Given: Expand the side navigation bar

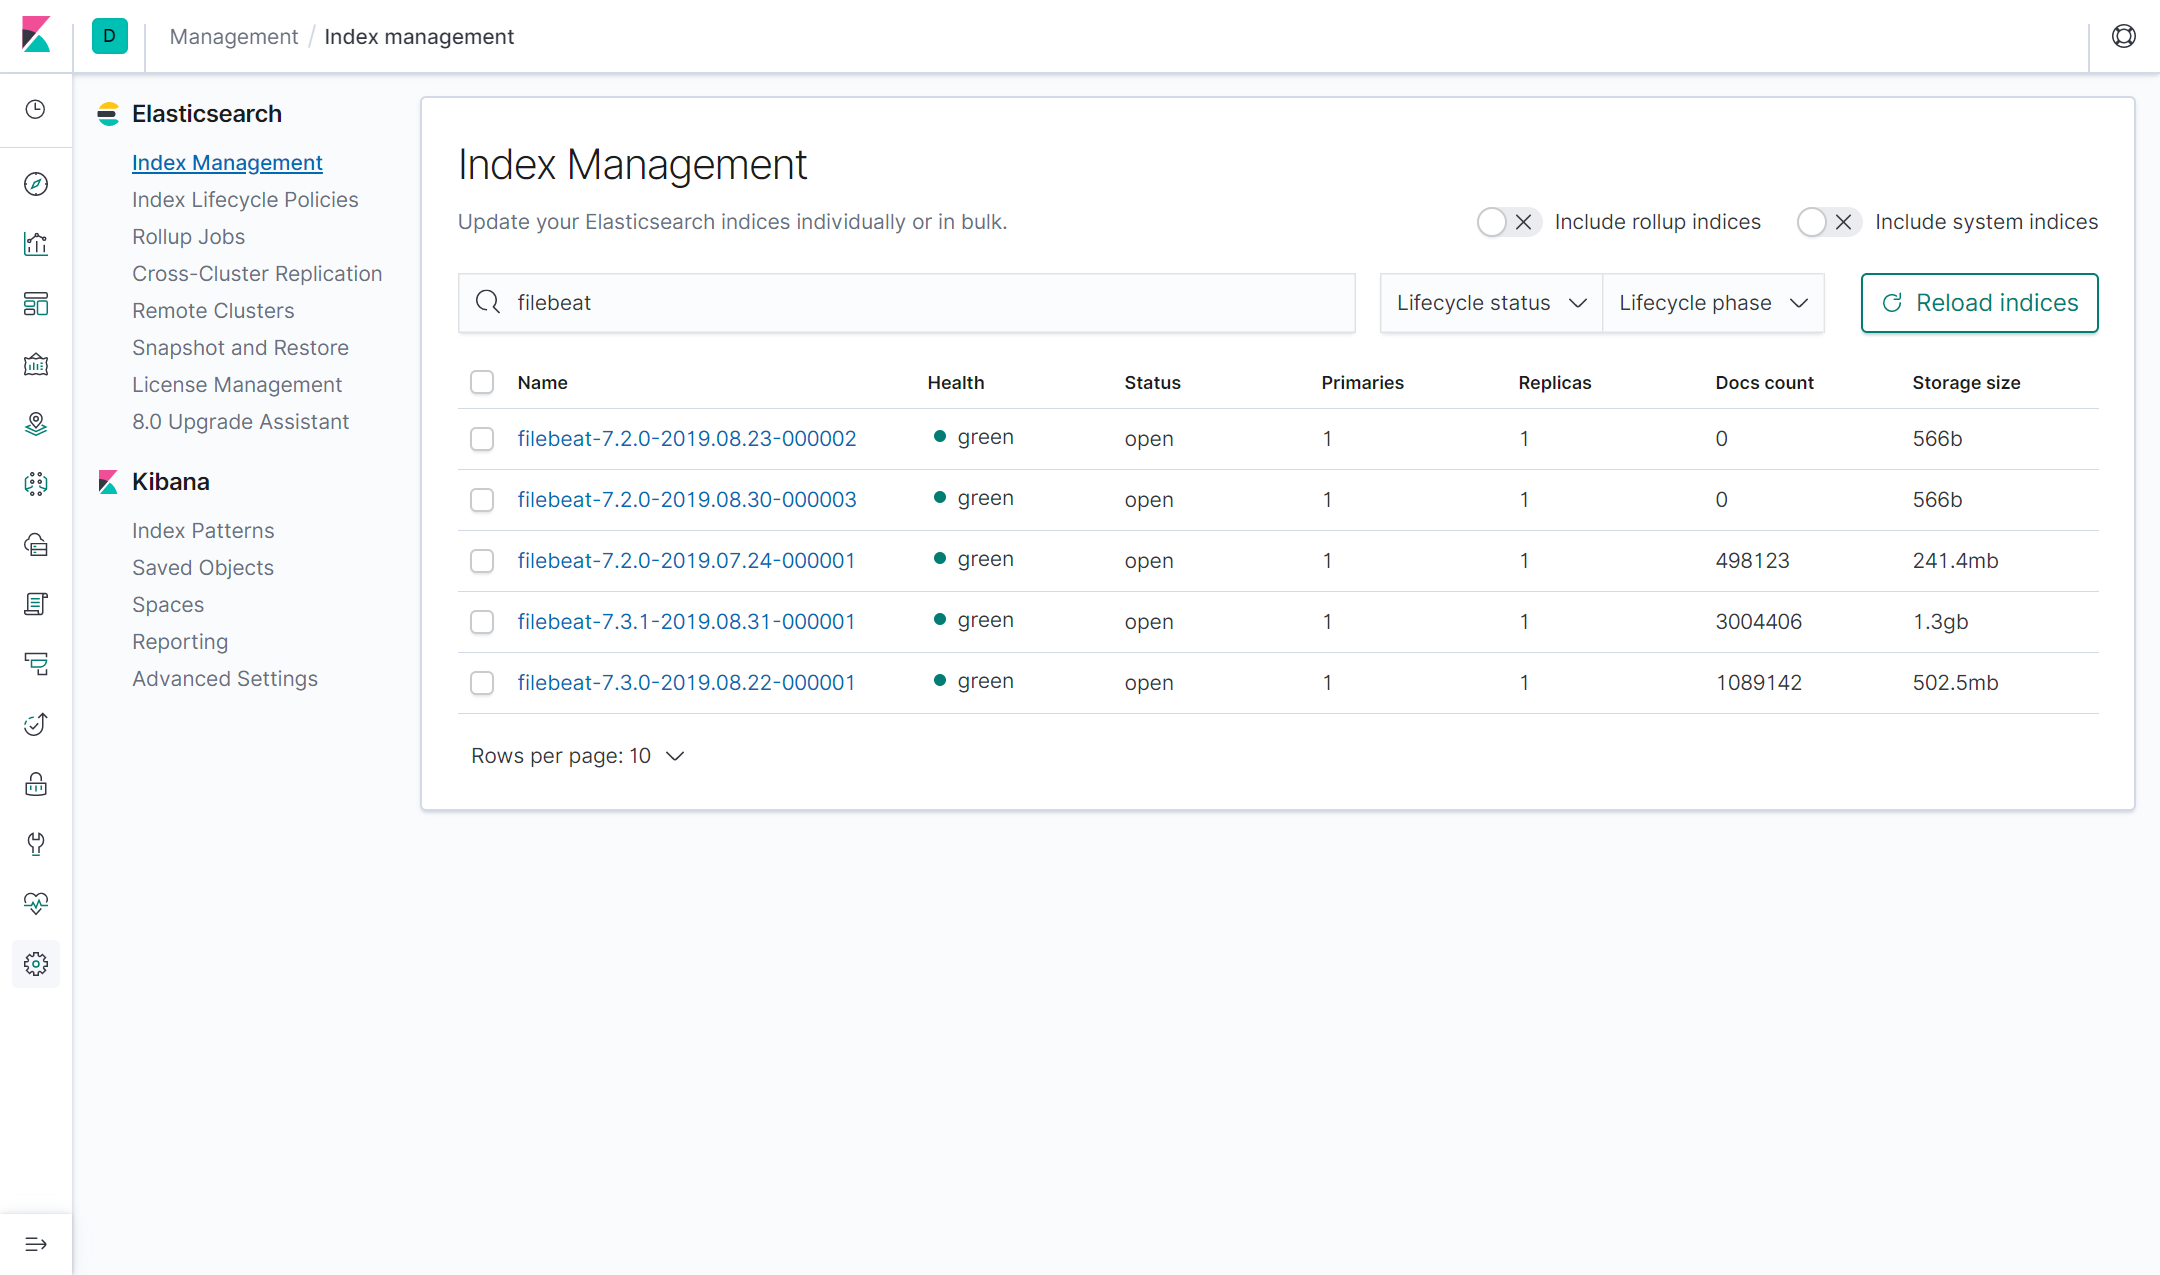Looking at the screenshot, I should (x=36, y=1244).
